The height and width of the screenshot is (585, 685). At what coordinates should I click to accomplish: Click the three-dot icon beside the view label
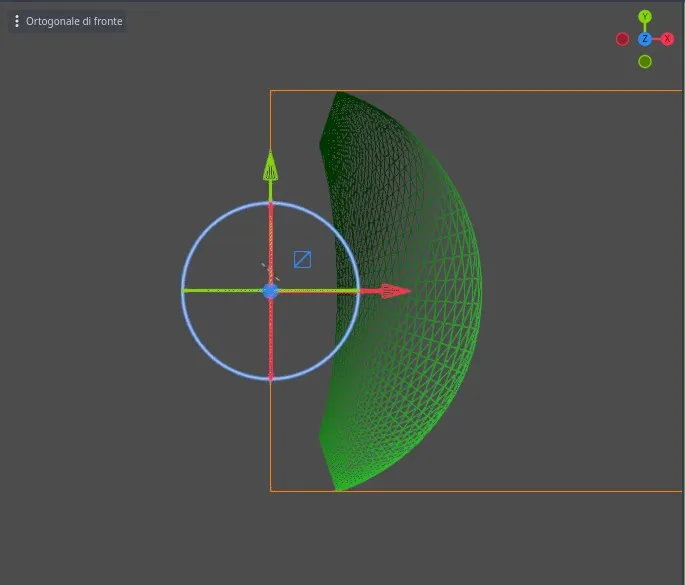[17, 21]
